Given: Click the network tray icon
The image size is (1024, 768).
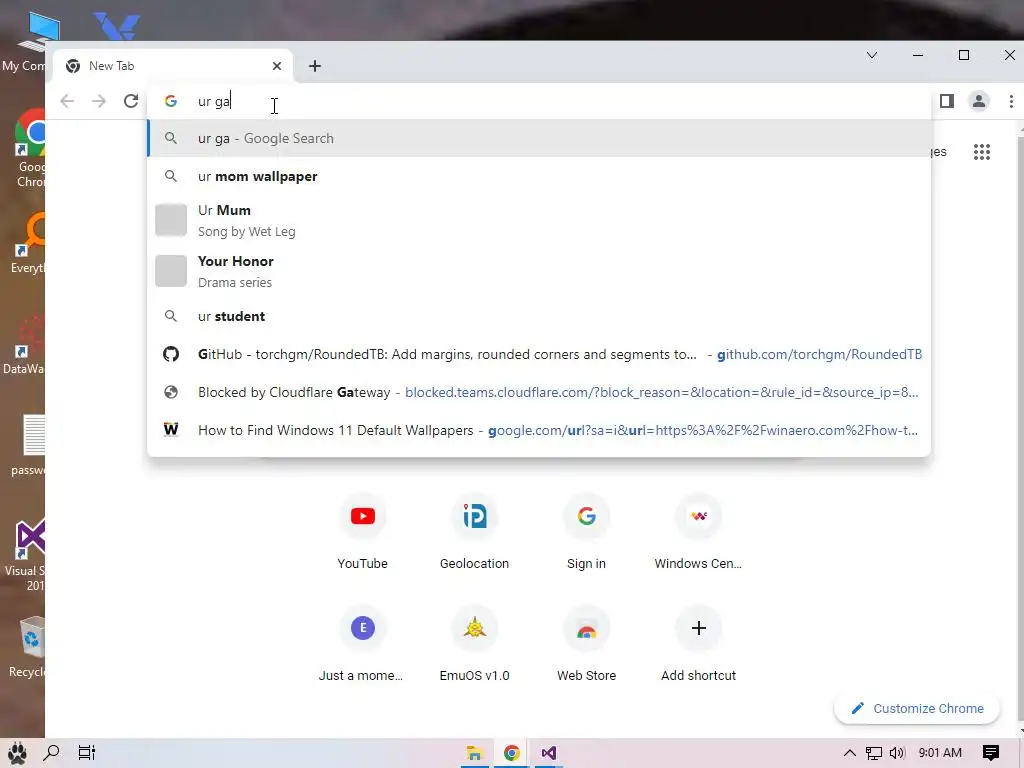Looking at the screenshot, I should coord(874,753).
